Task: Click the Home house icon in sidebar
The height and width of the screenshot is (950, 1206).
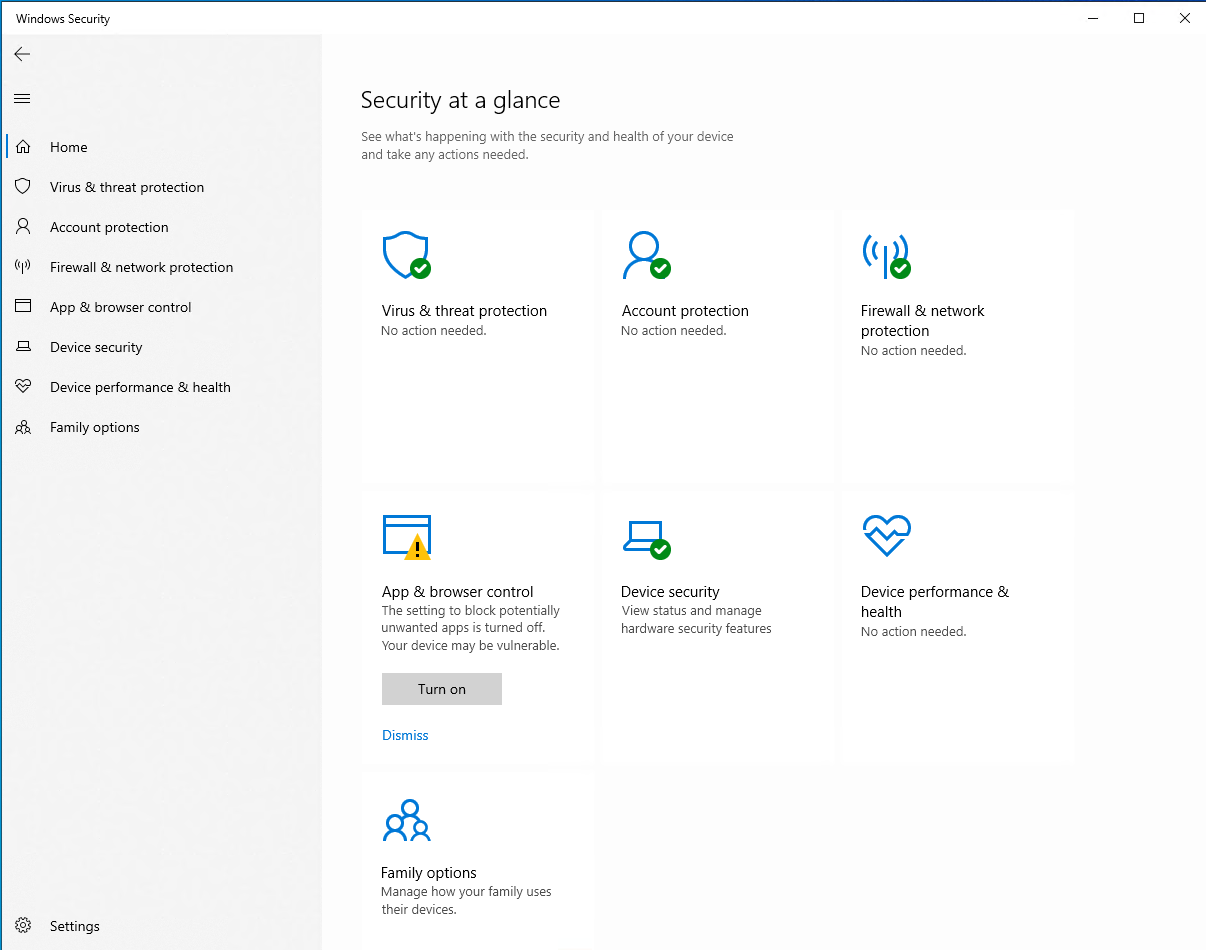Action: [23, 147]
